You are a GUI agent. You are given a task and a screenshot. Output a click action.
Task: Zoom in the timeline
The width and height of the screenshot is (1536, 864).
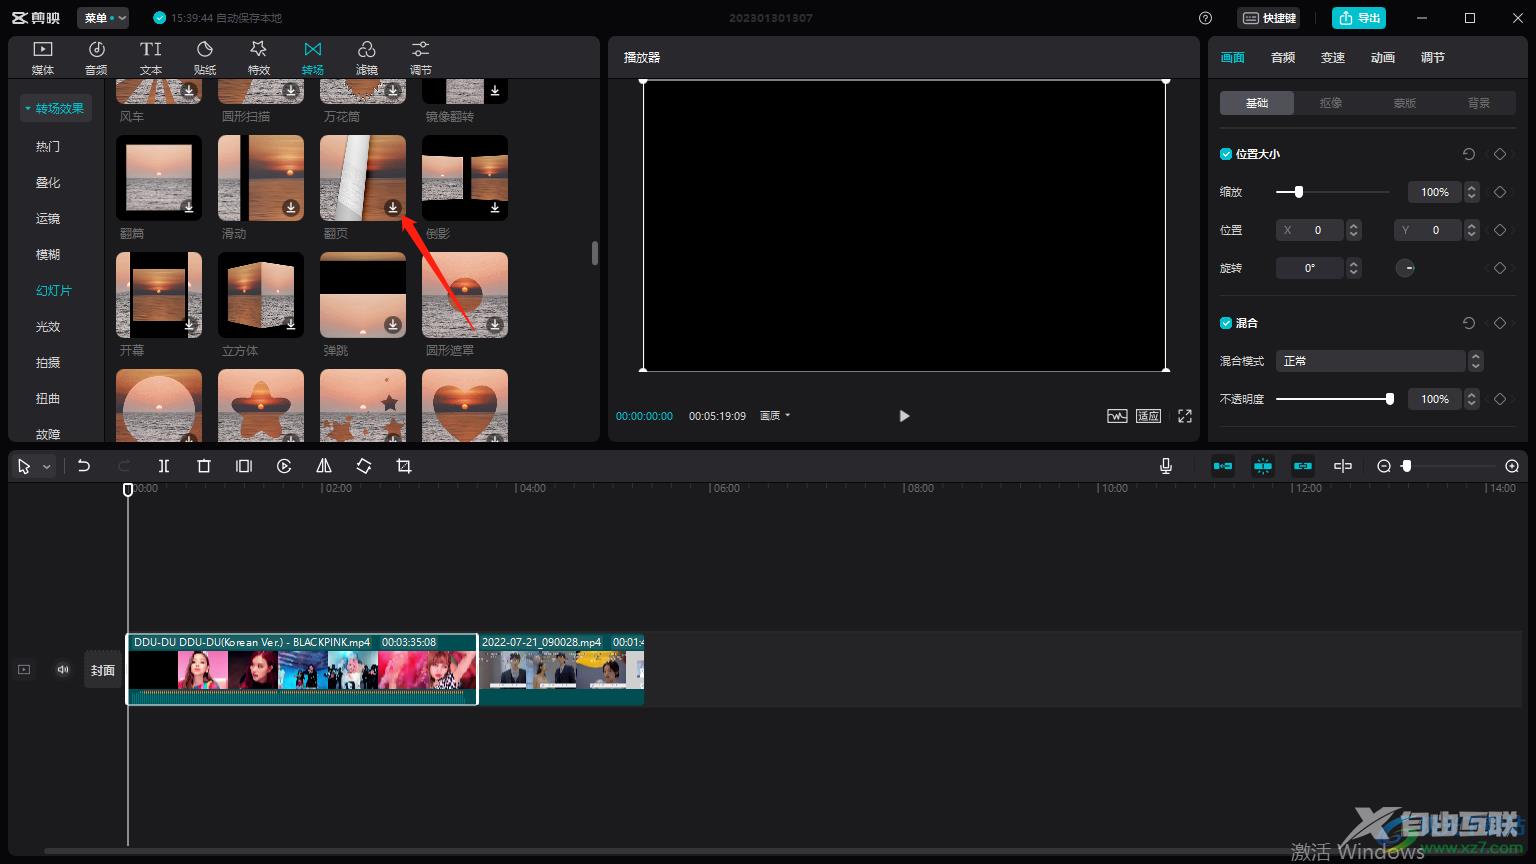point(1512,466)
